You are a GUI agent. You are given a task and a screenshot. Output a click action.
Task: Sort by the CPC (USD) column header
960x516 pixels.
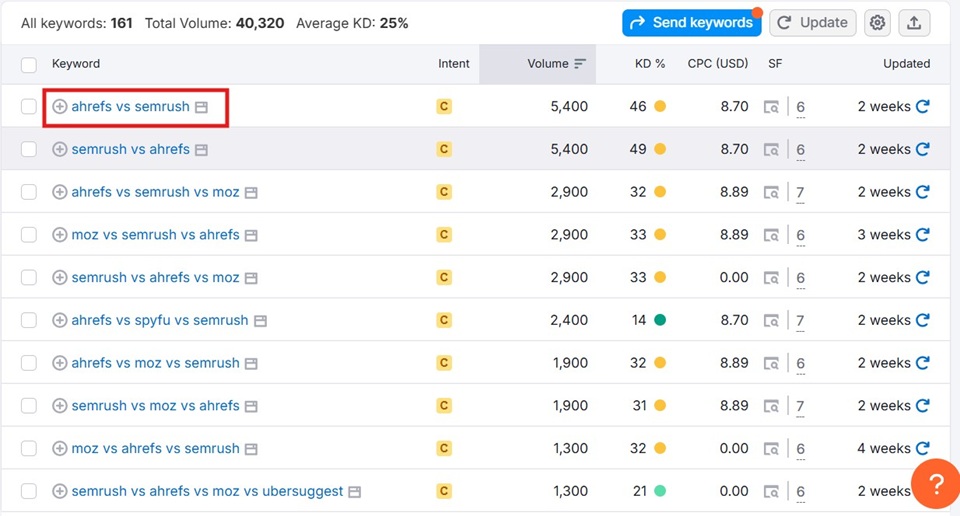pos(718,64)
